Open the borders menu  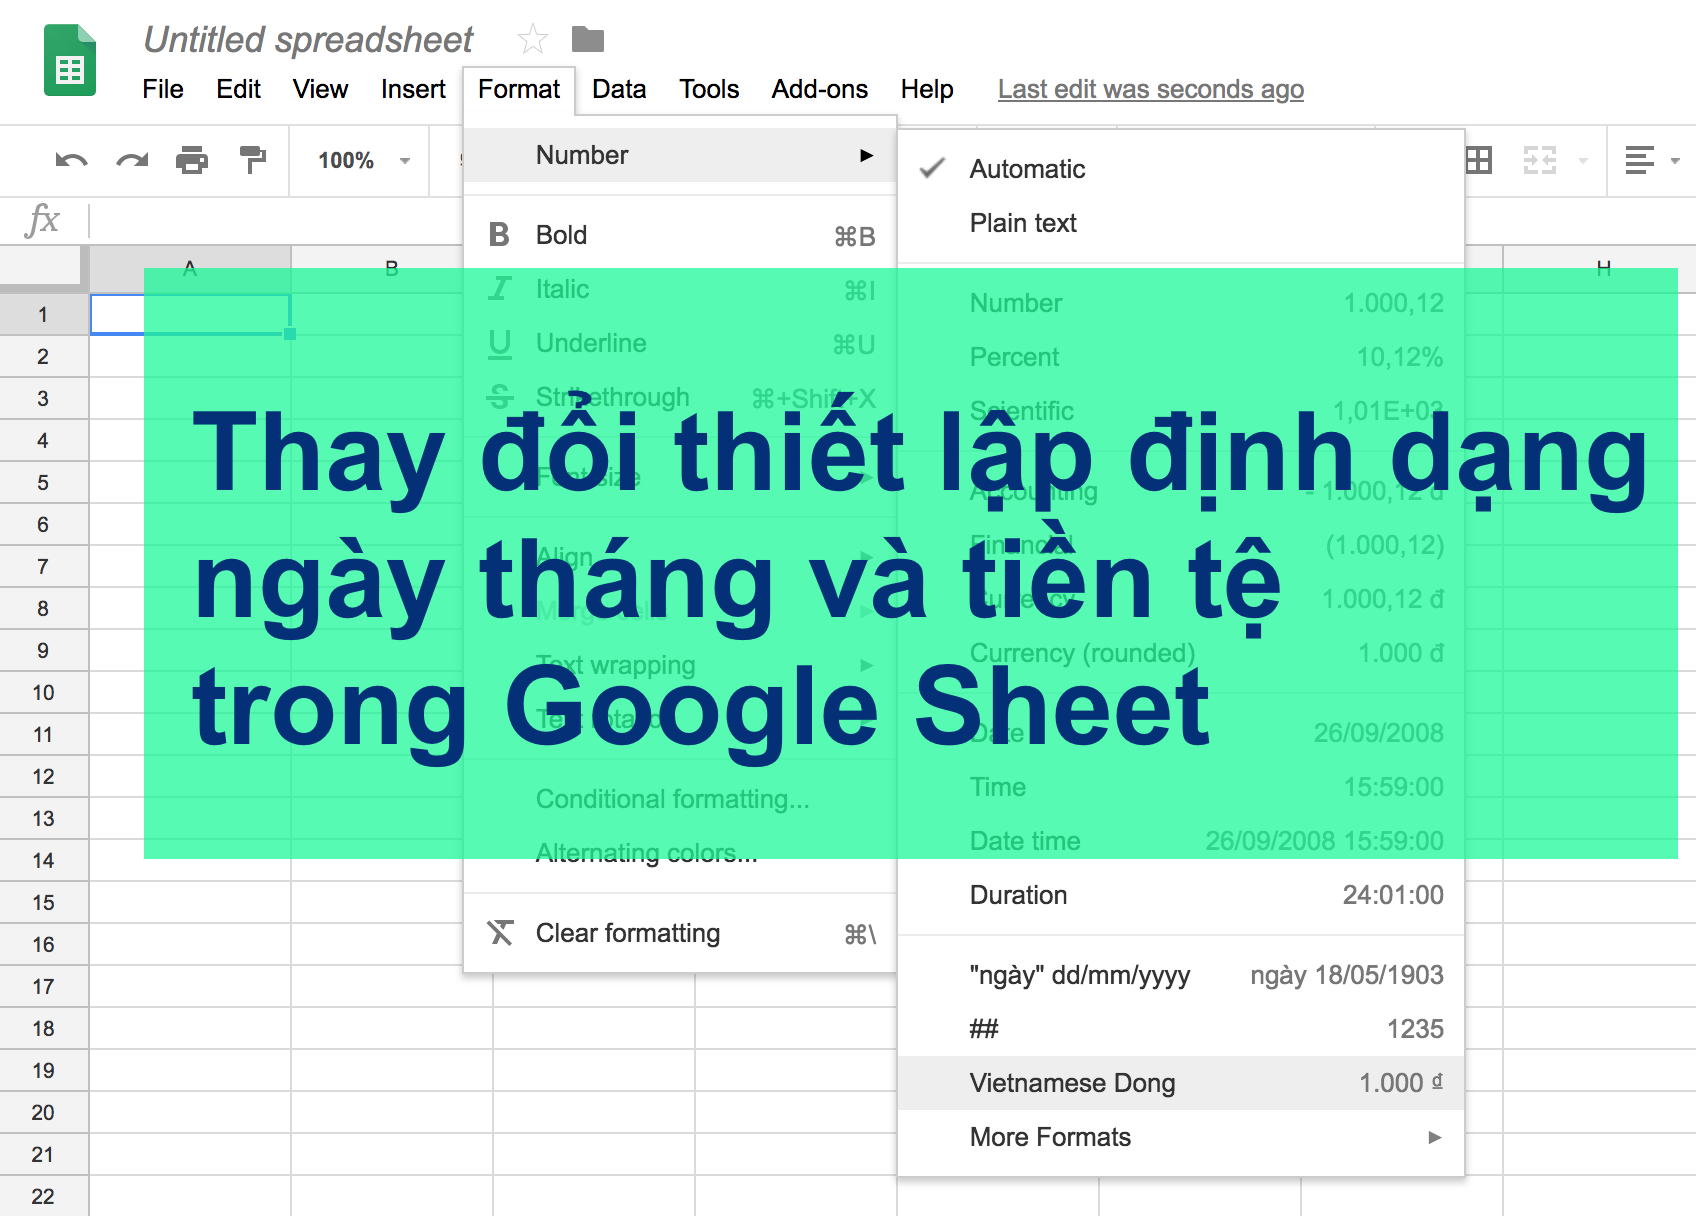pyautogui.click(x=1479, y=160)
